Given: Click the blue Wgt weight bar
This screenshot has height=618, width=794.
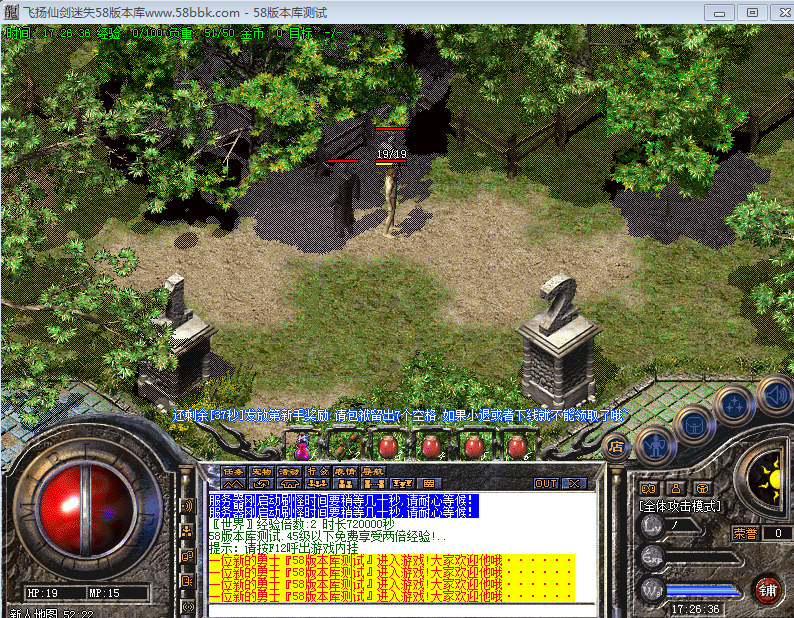Looking at the screenshot, I should 702,591.
